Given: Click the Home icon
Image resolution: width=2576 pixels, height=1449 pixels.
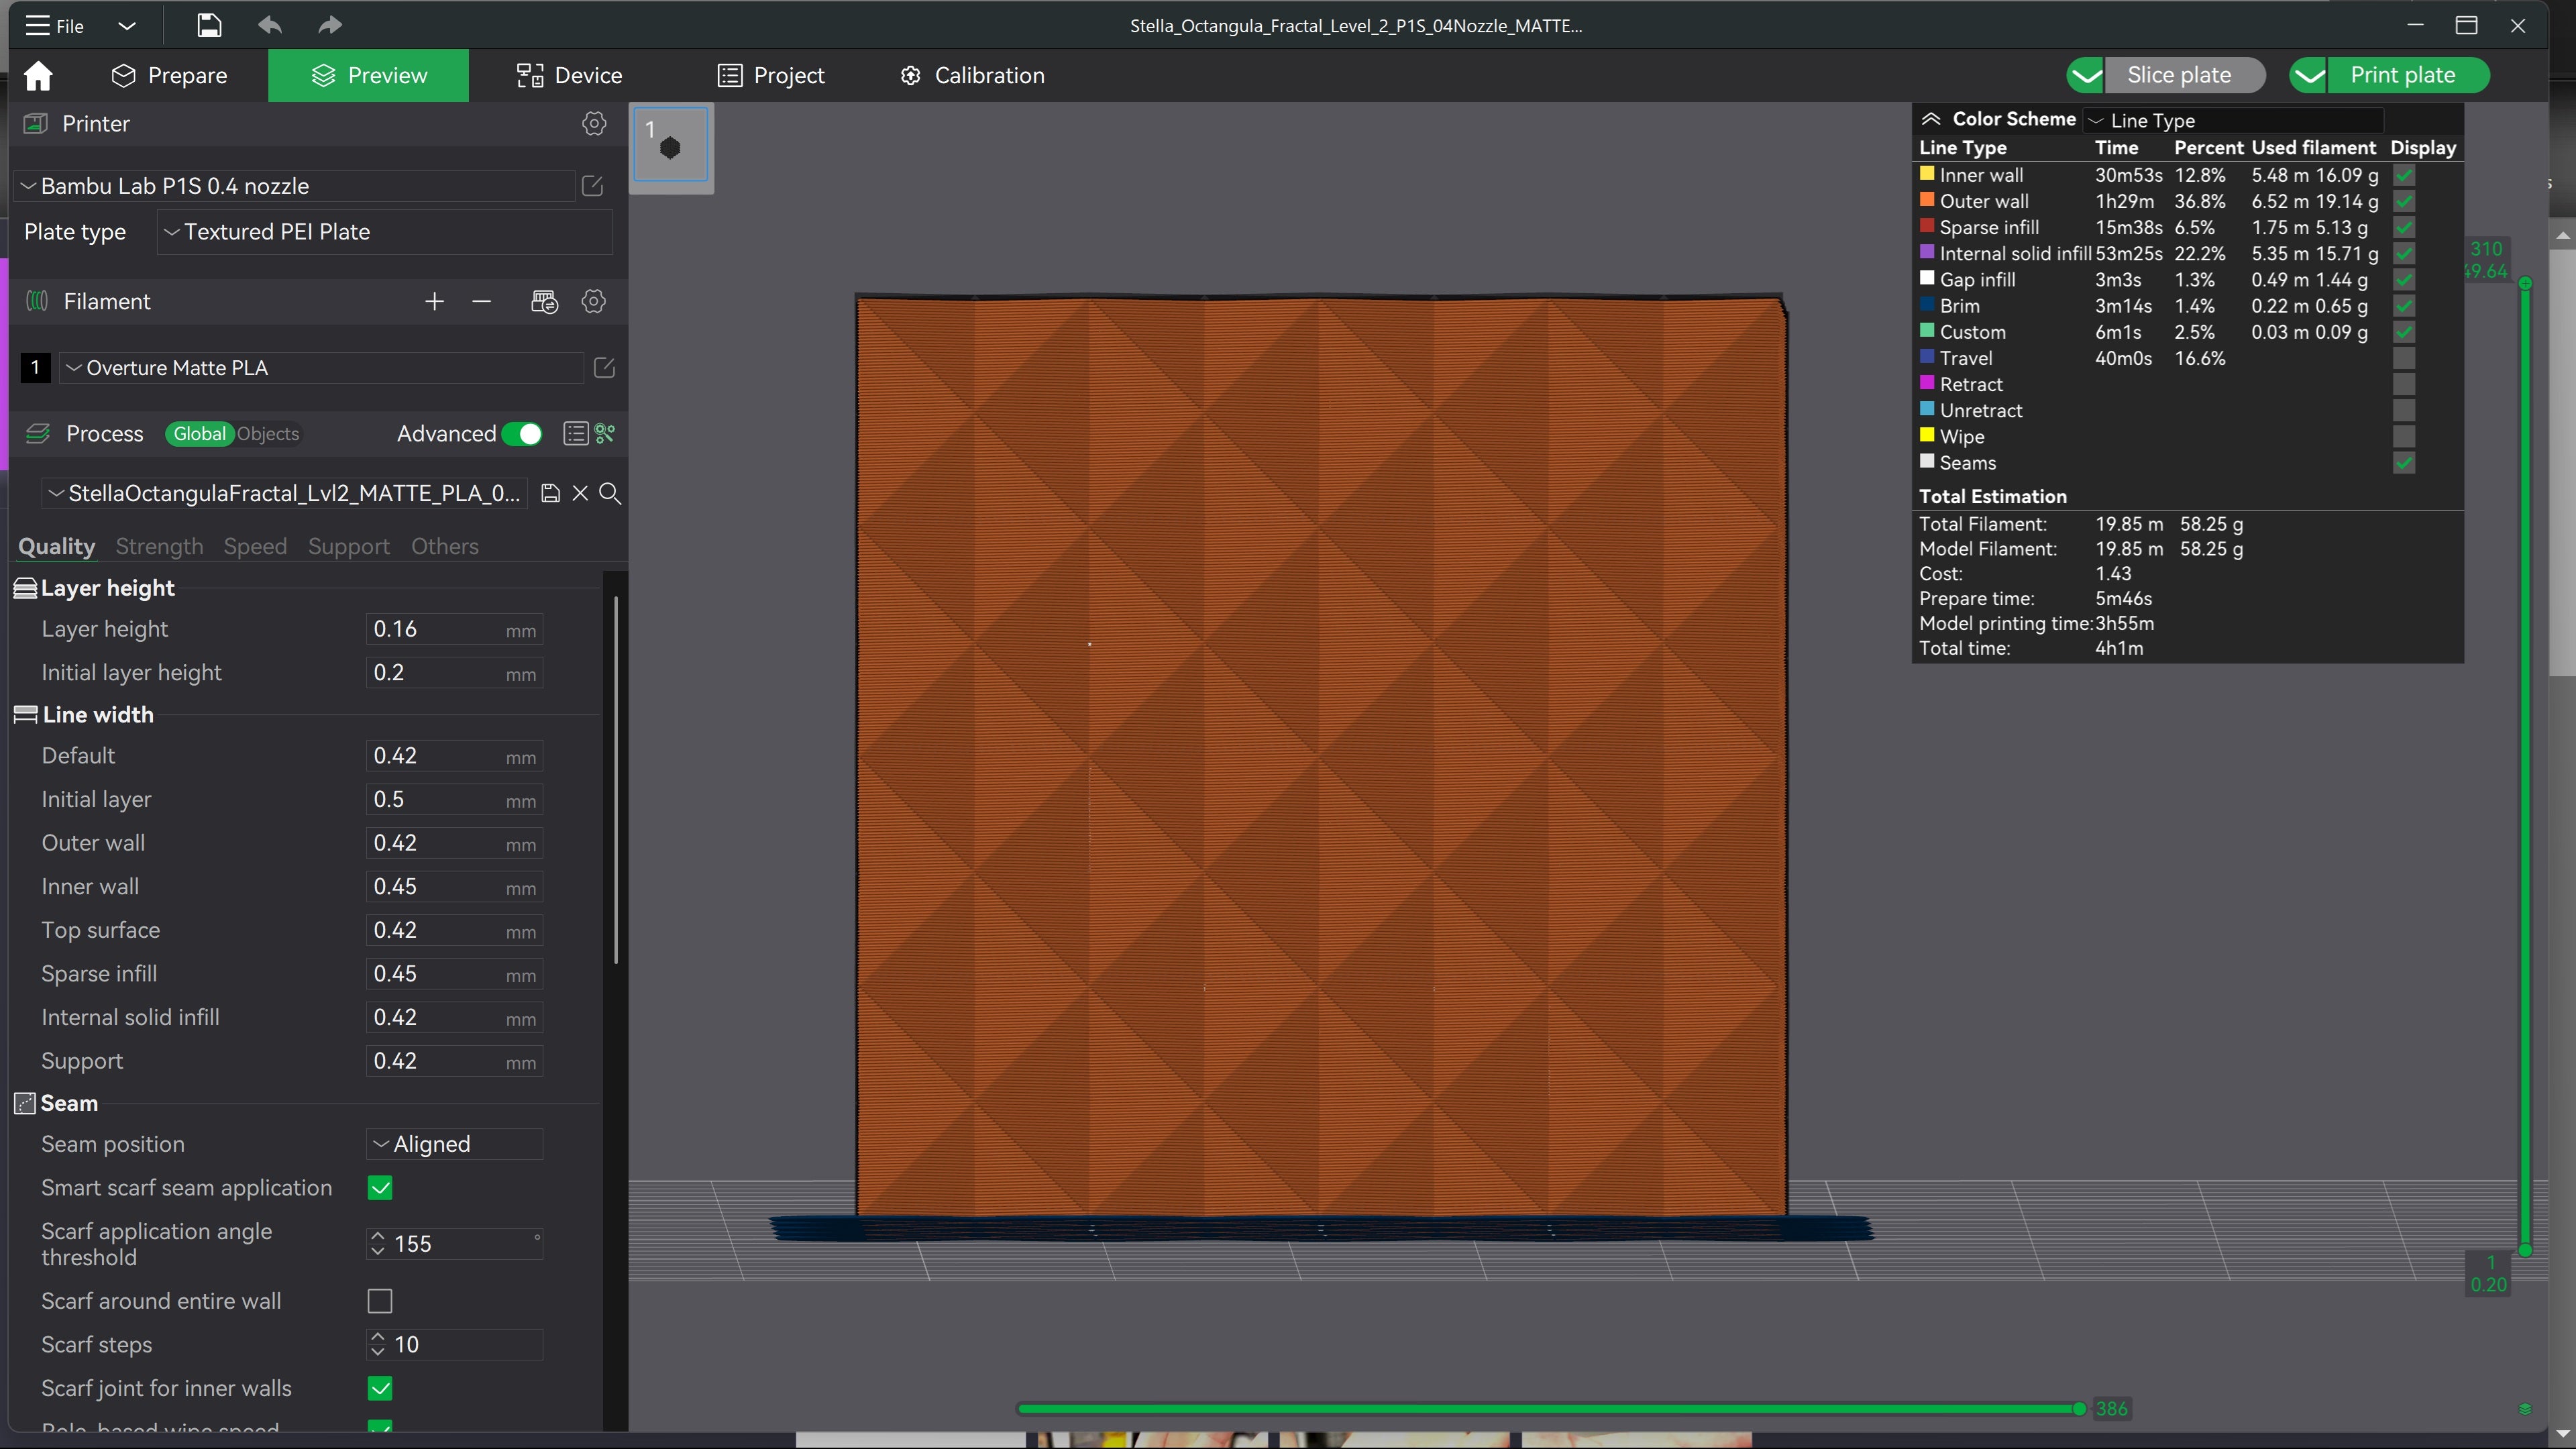Looking at the screenshot, I should tap(38, 75).
